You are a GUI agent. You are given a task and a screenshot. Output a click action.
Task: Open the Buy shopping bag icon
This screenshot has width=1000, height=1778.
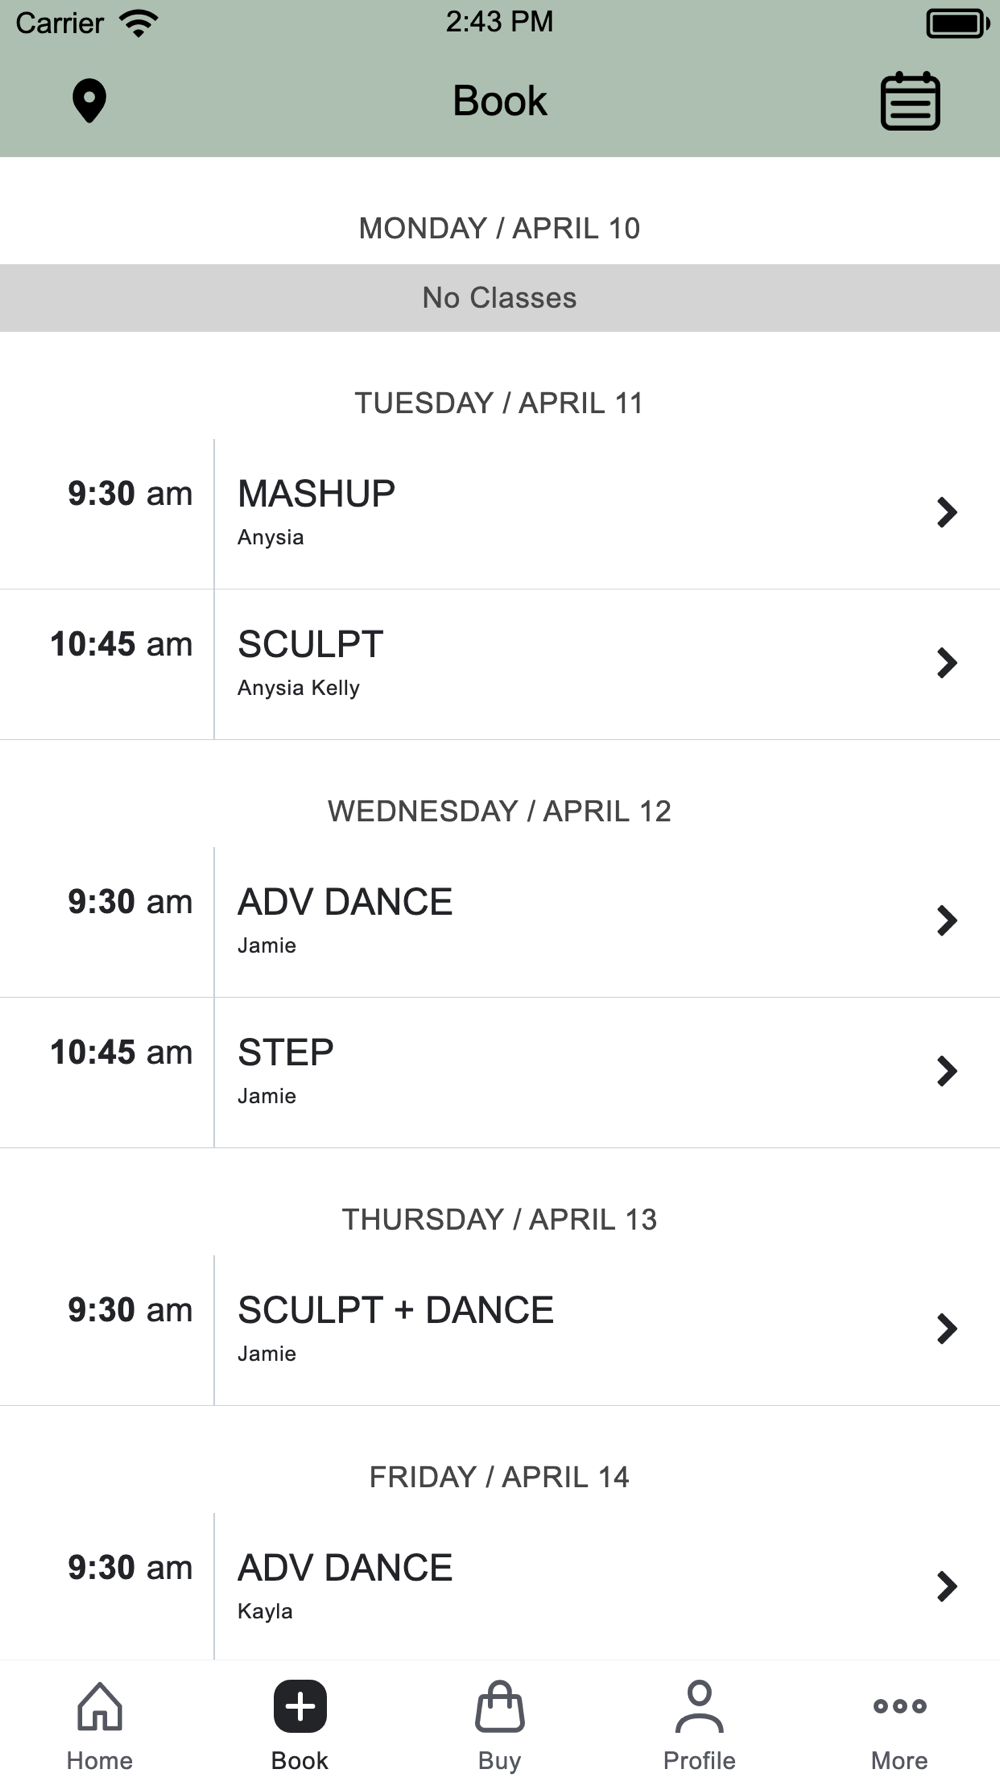pyautogui.click(x=500, y=1706)
